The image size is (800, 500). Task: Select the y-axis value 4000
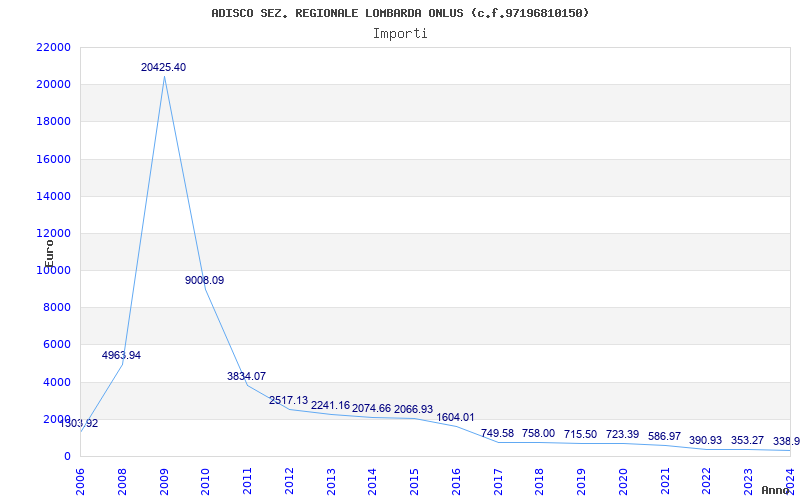pyautogui.click(x=56, y=382)
